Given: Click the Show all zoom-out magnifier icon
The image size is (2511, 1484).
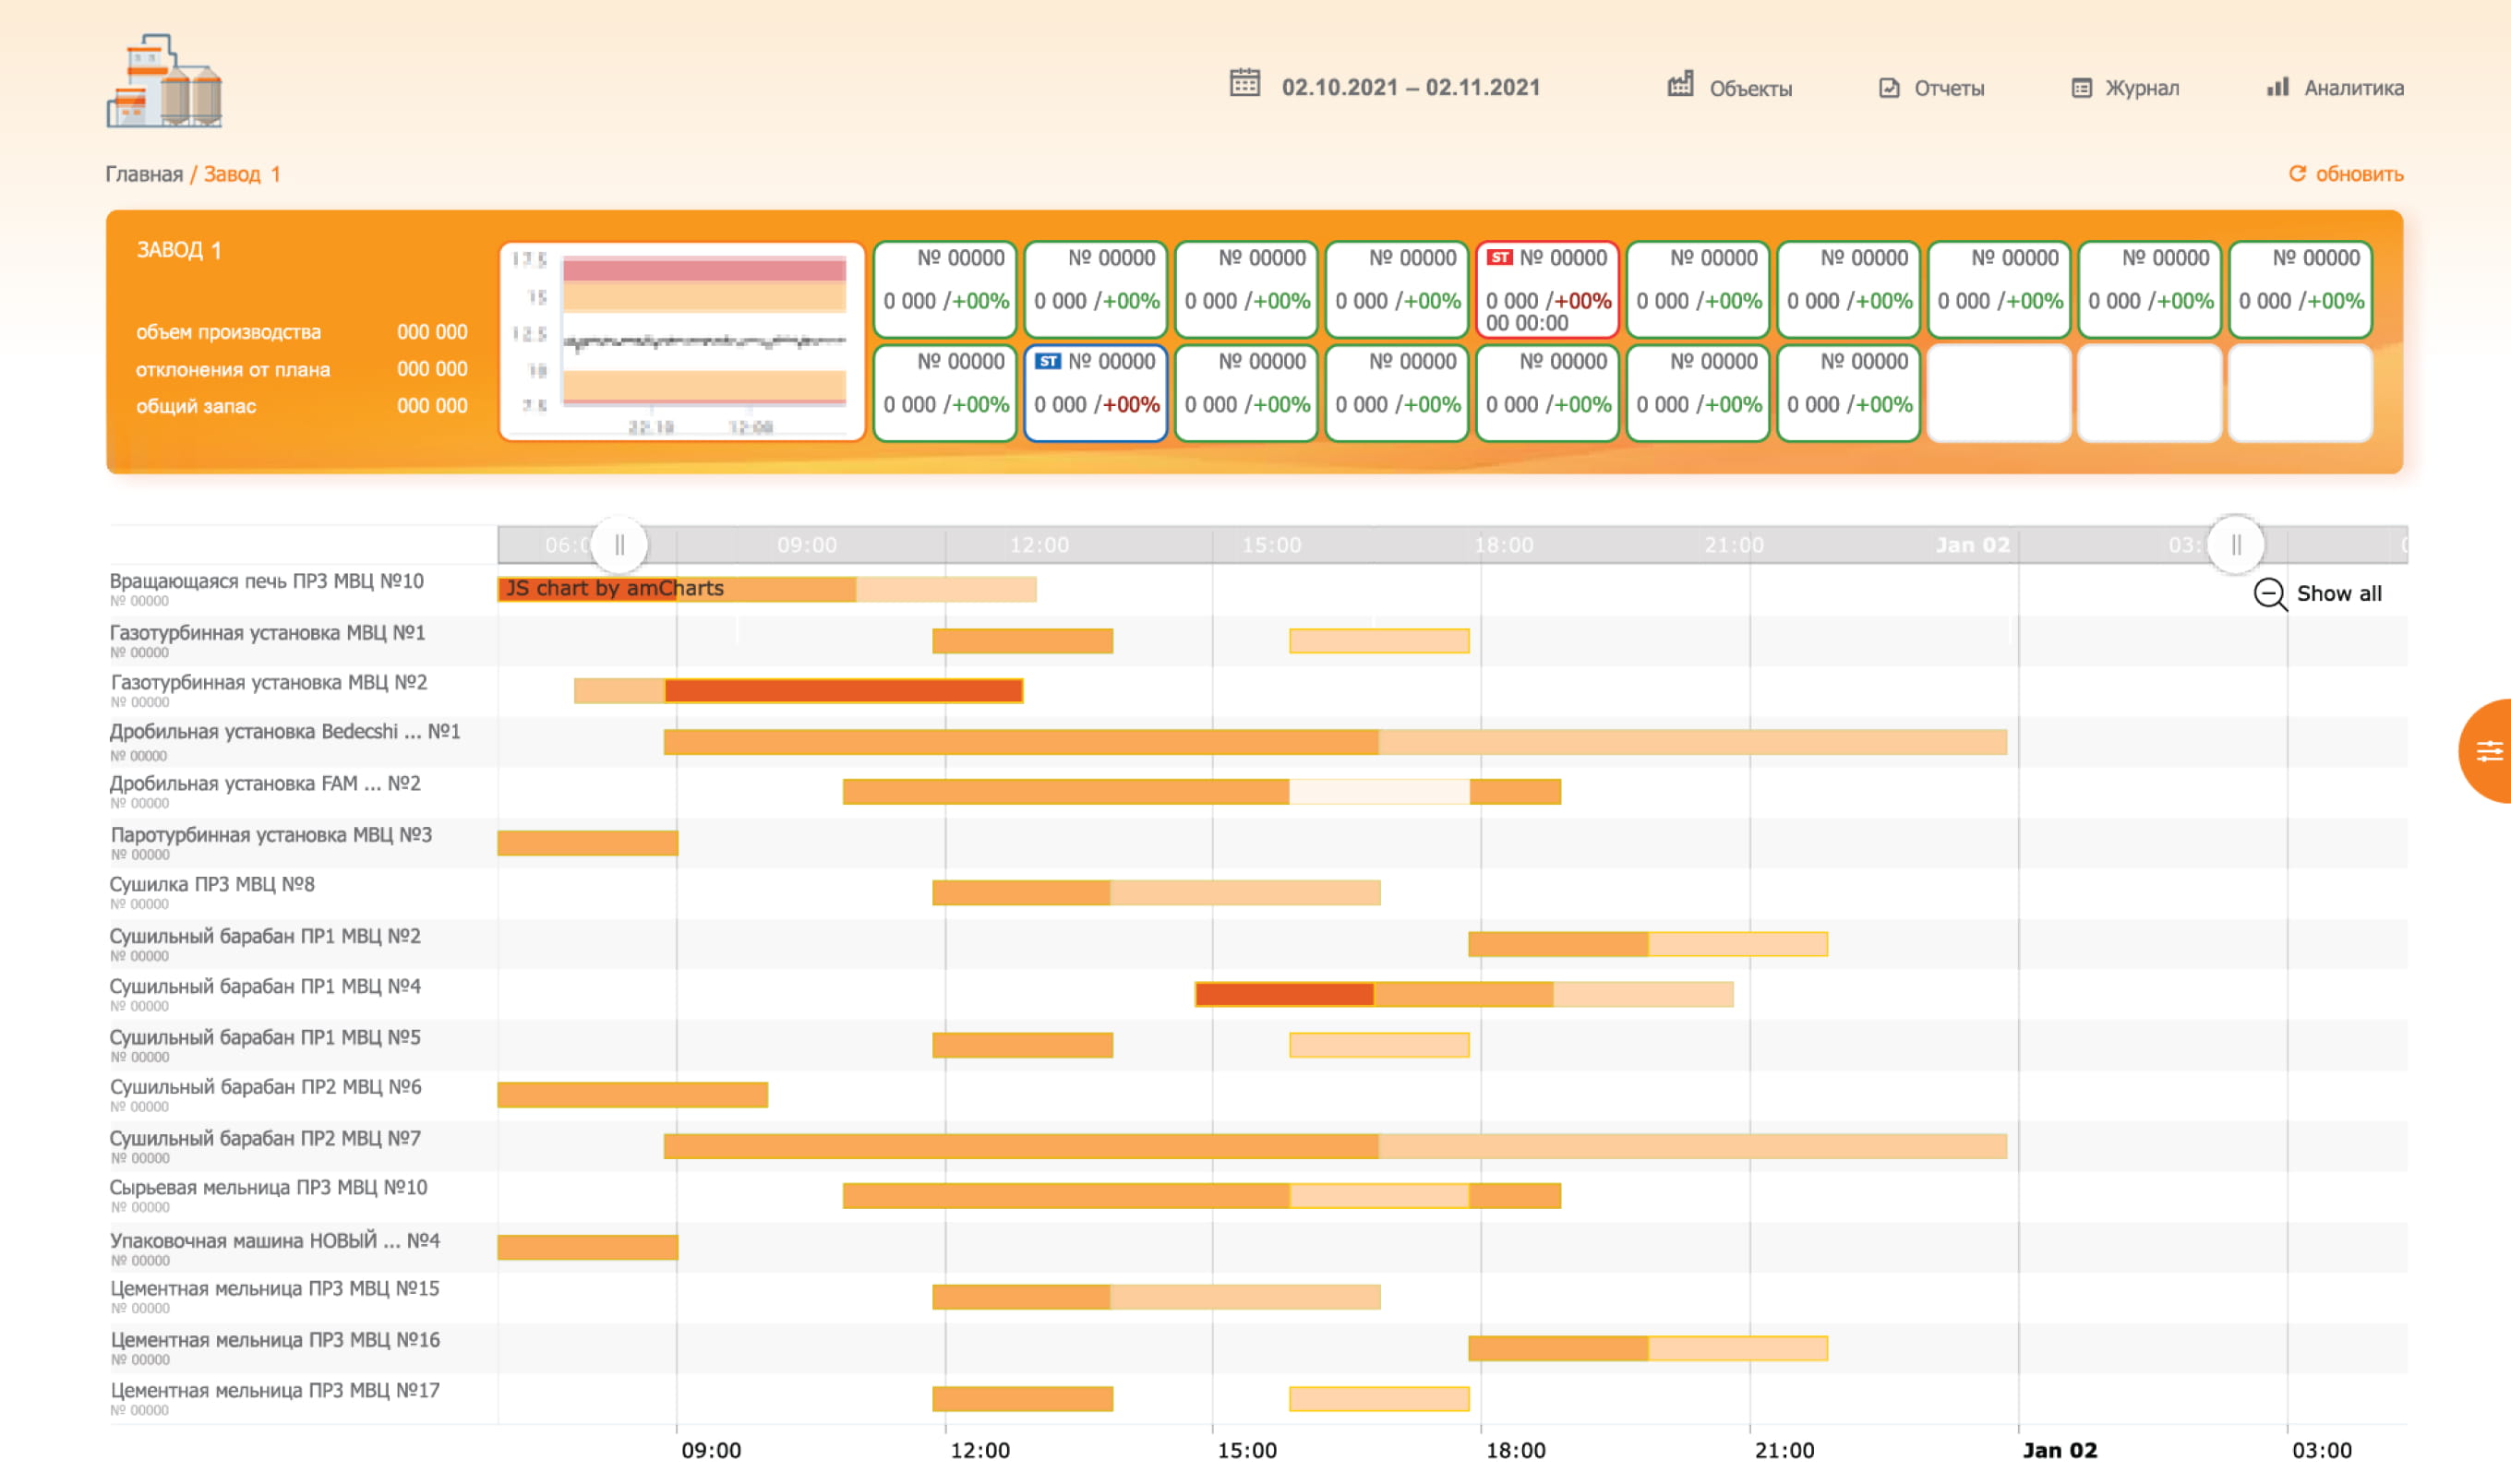Looking at the screenshot, I should (2269, 593).
